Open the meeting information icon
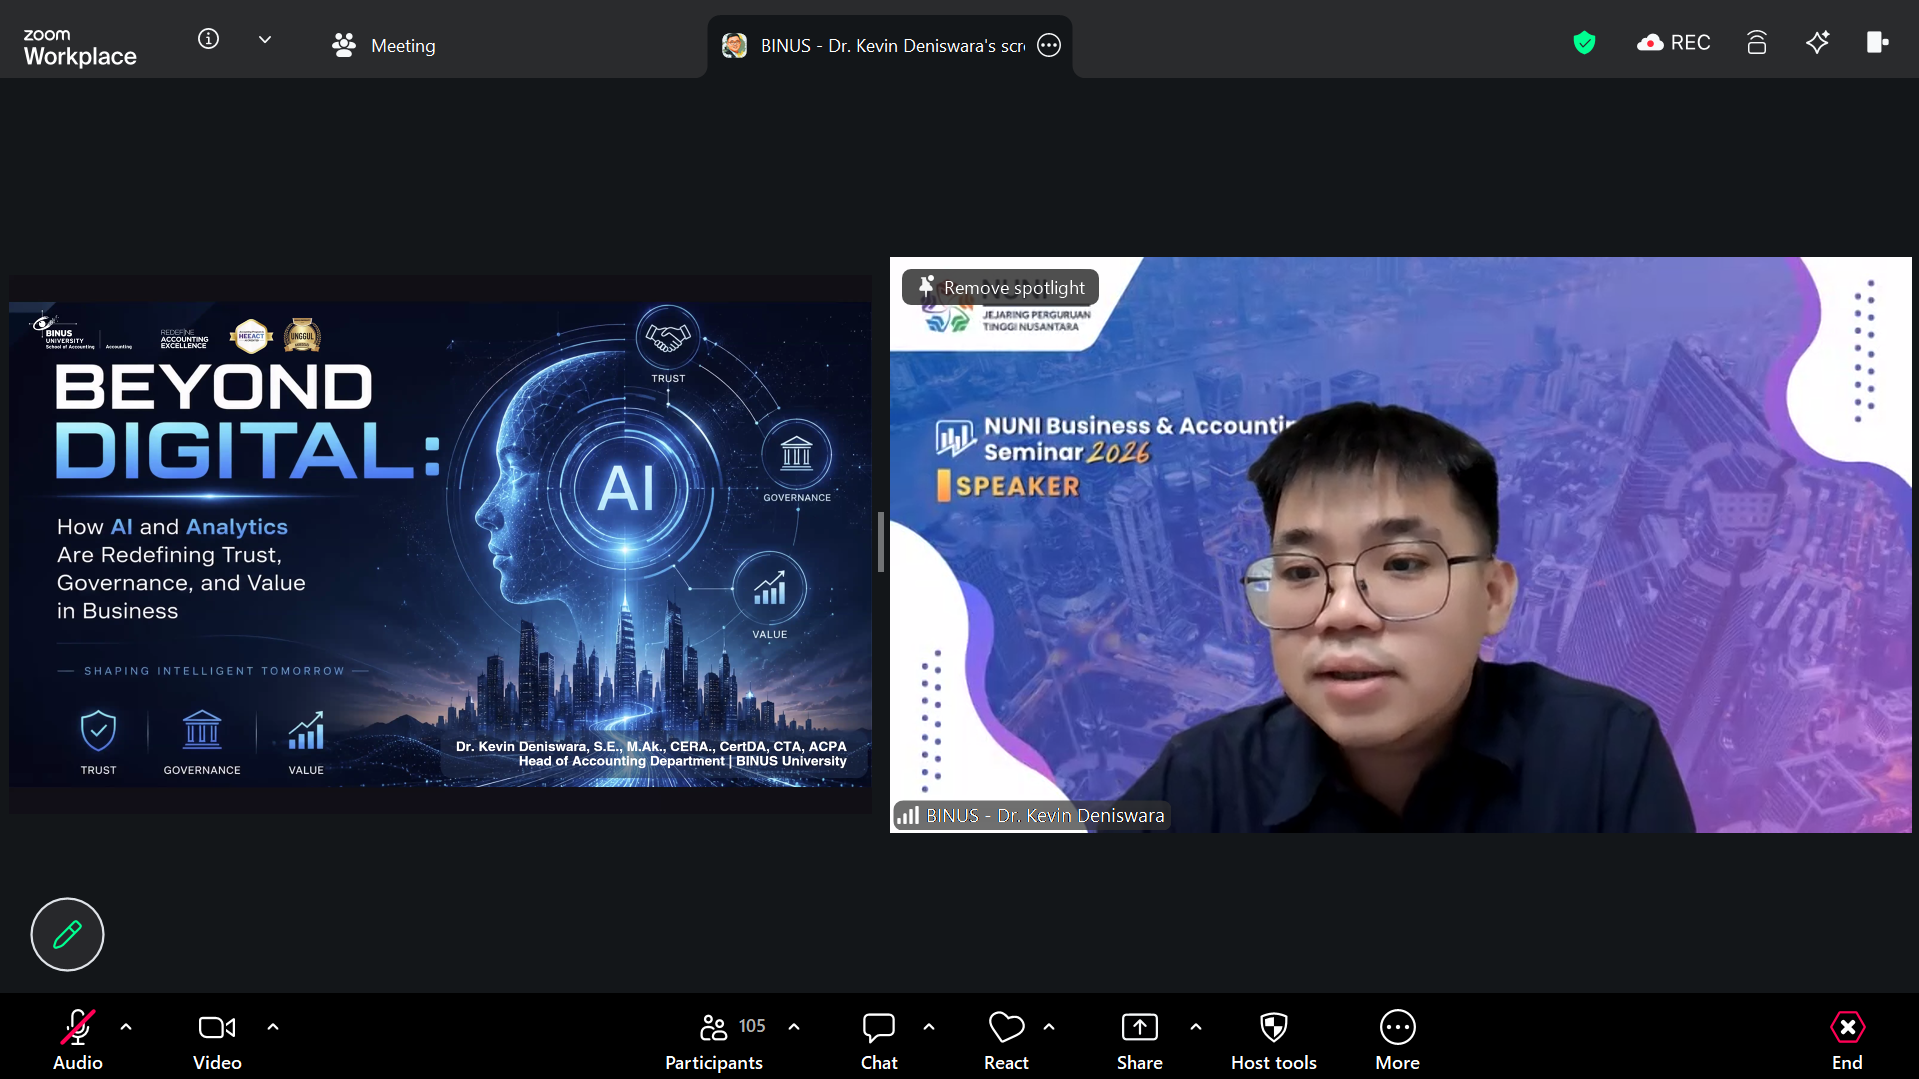1919x1079 pixels. click(208, 39)
